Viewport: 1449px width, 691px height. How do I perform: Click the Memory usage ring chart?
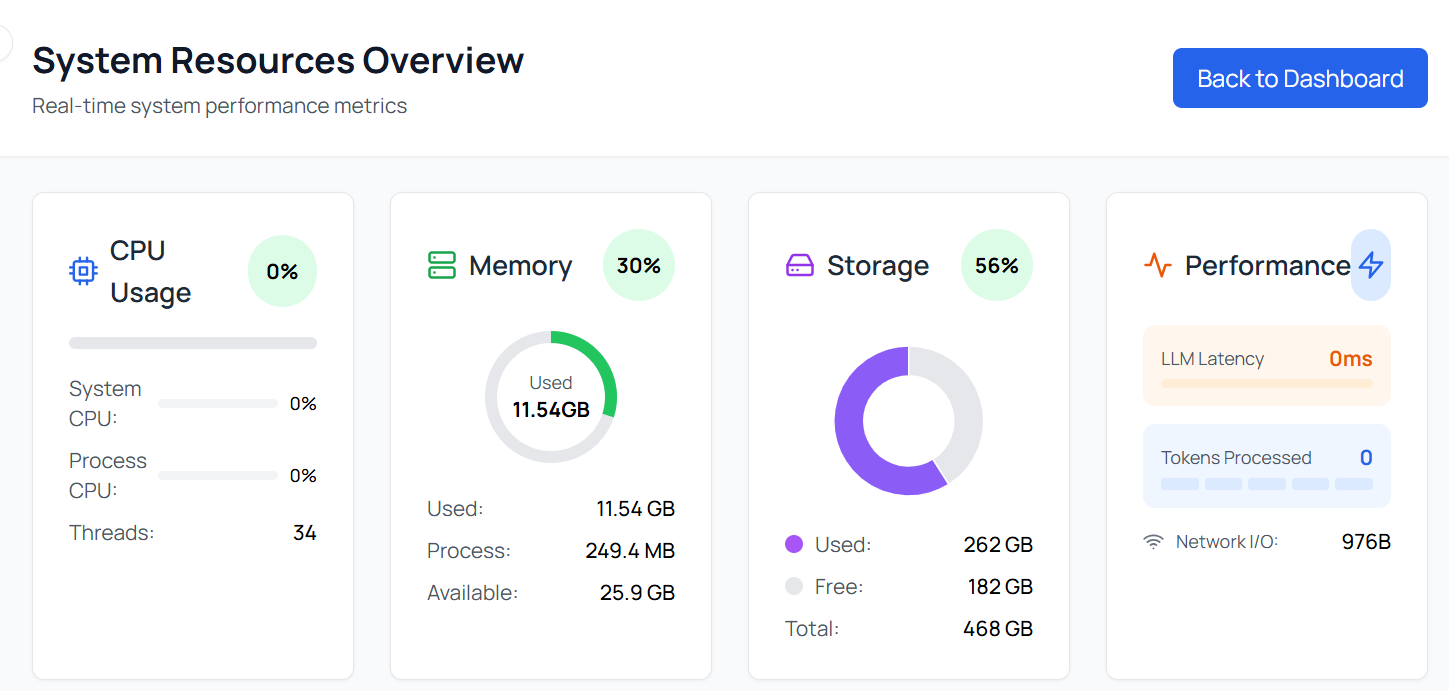point(551,397)
